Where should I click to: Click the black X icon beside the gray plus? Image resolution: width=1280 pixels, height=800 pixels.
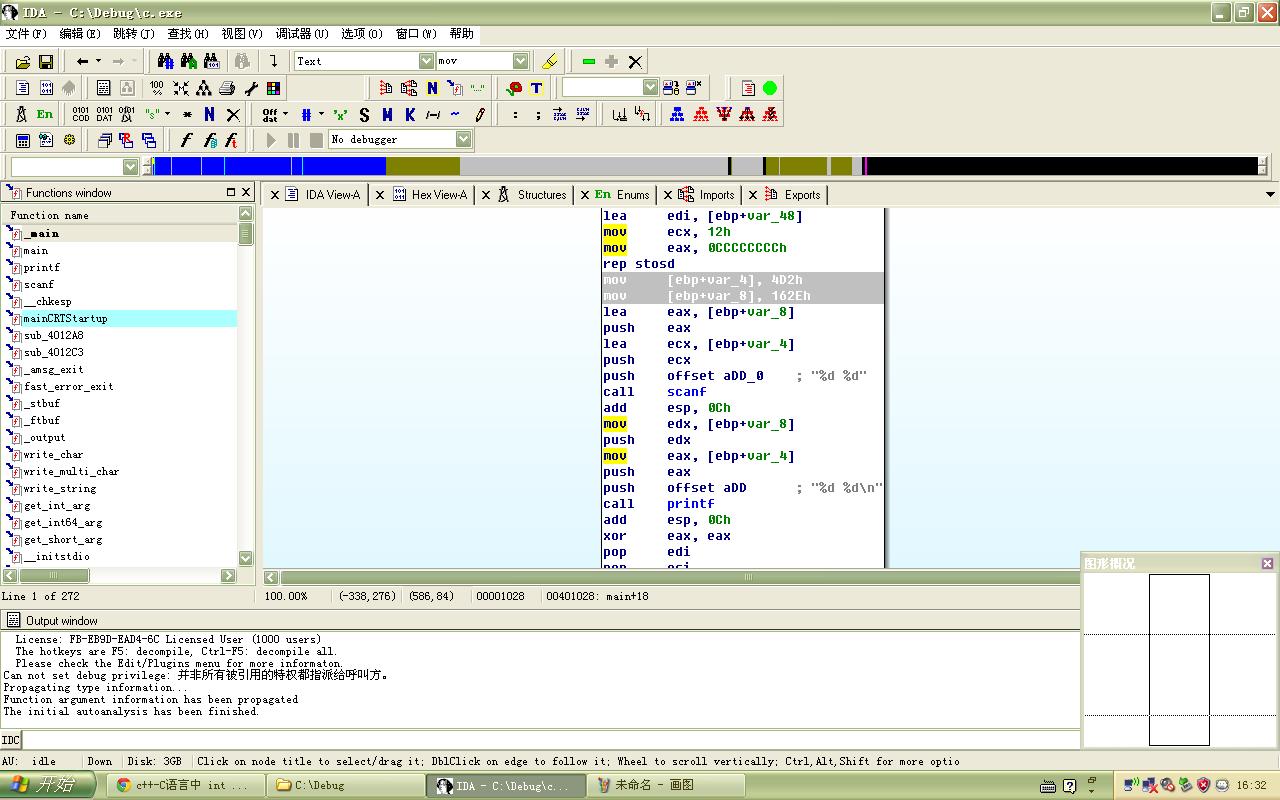634,62
